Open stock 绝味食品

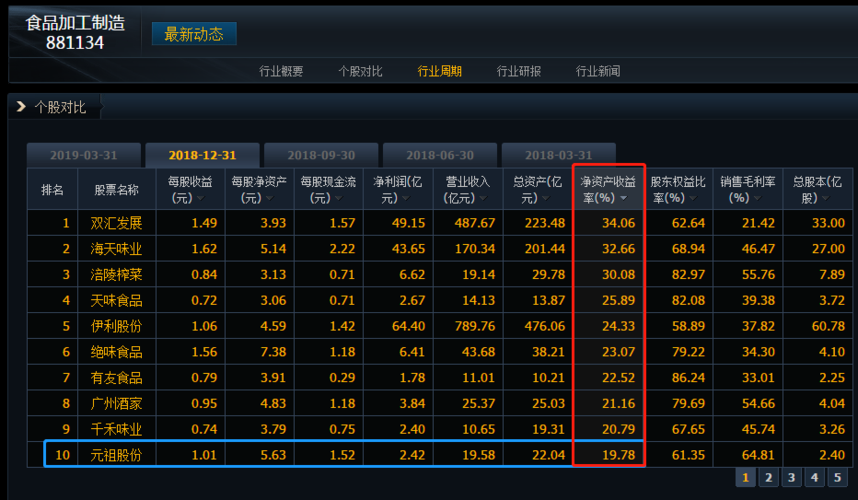coord(116,352)
